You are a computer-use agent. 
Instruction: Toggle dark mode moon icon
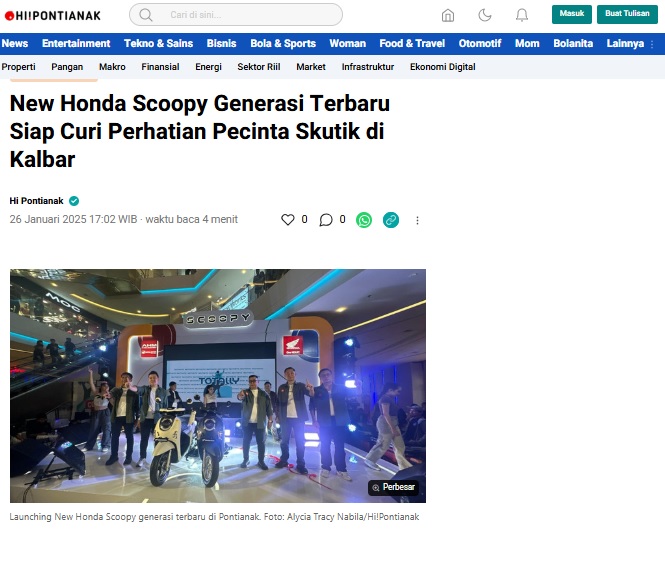485,15
